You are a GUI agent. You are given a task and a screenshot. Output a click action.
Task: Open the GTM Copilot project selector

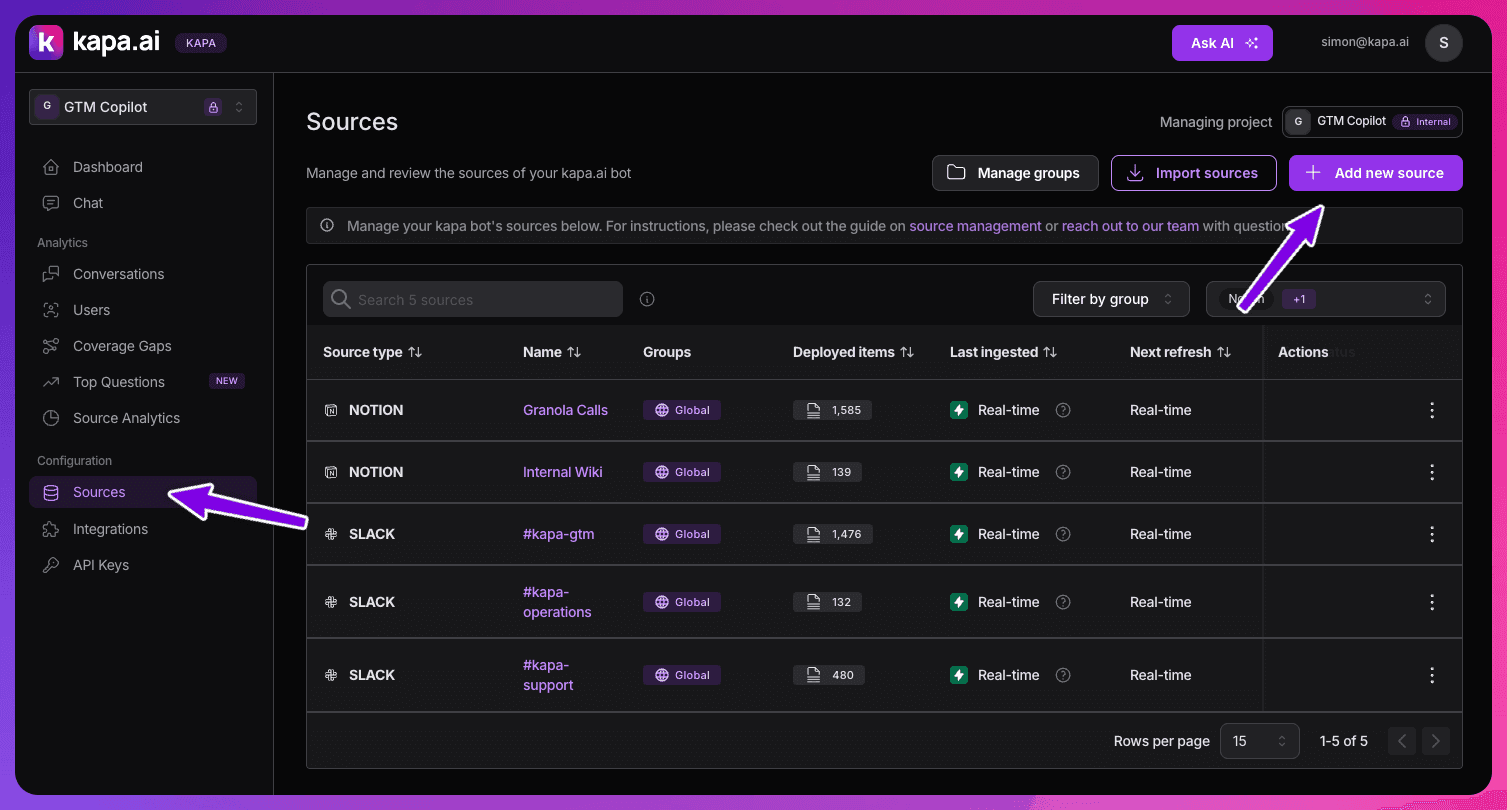143,107
